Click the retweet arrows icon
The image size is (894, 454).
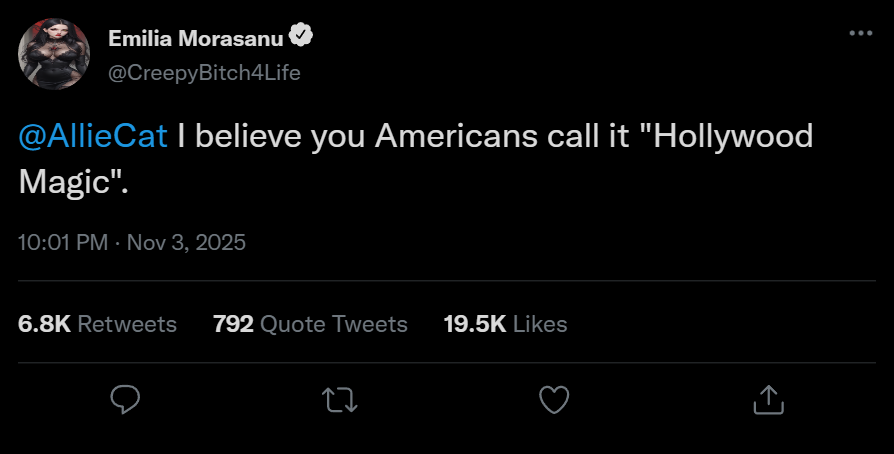[340, 400]
